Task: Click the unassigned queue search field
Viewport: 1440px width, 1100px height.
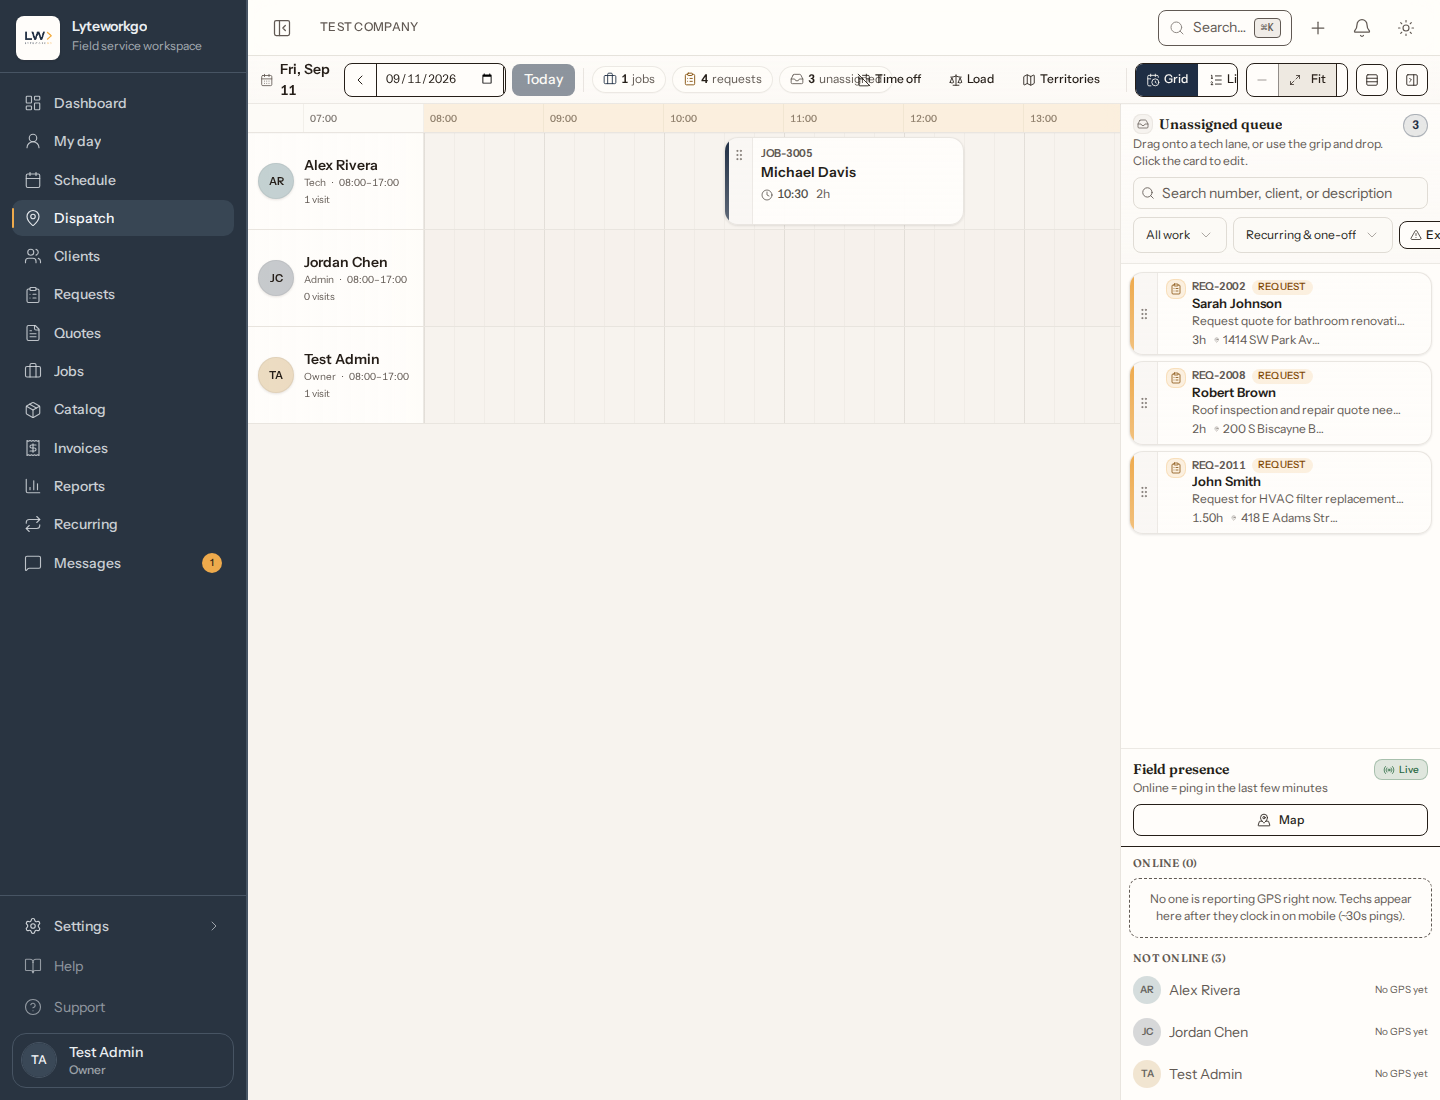Action: pos(1280,193)
